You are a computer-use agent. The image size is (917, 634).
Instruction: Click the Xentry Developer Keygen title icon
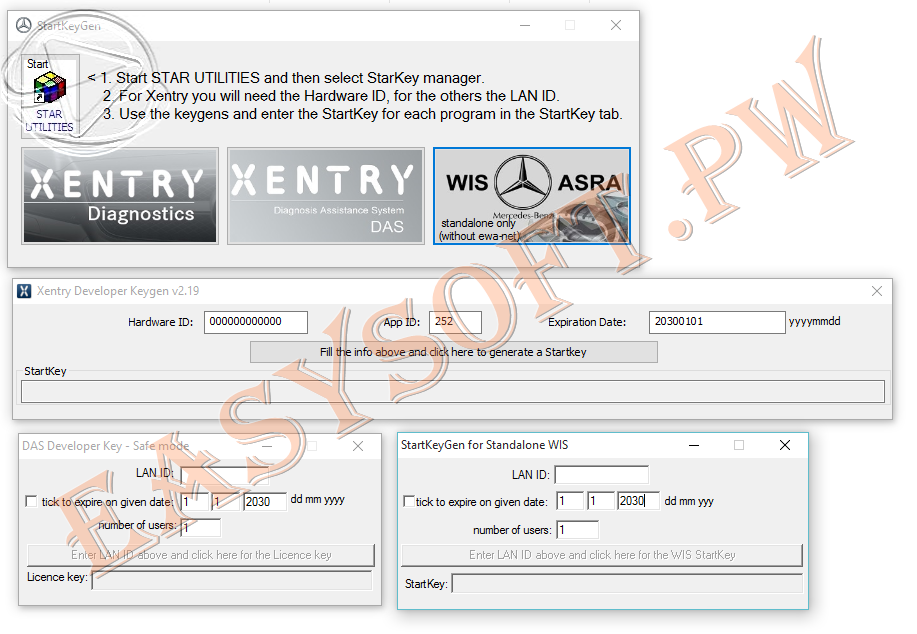(24, 291)
